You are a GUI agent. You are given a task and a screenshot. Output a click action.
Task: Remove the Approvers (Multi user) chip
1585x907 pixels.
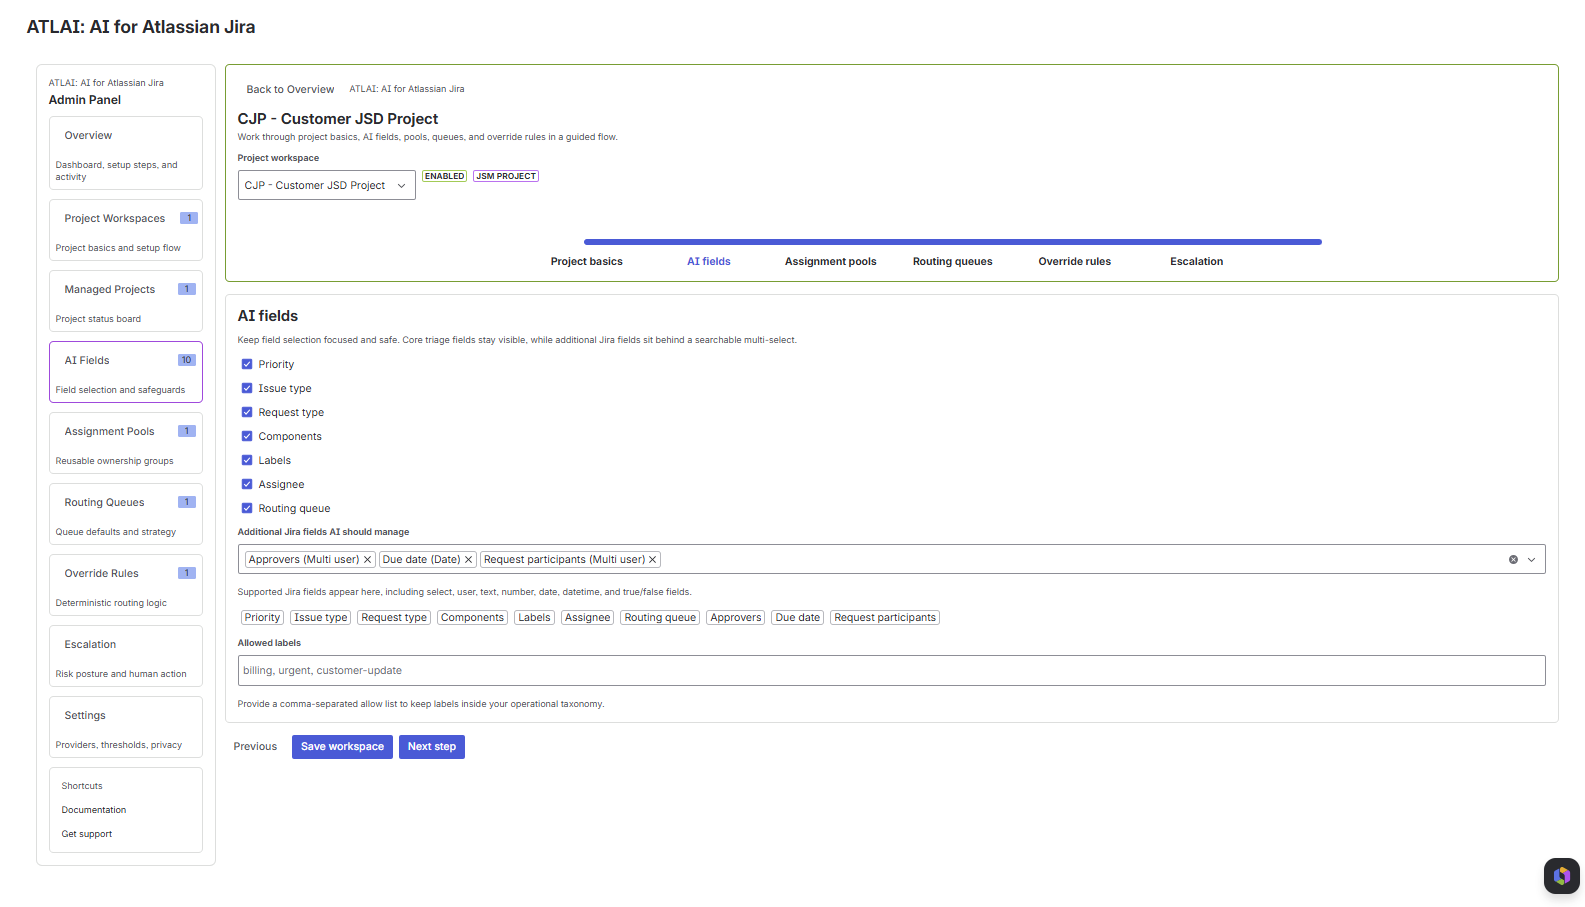[x=368, y=560]
